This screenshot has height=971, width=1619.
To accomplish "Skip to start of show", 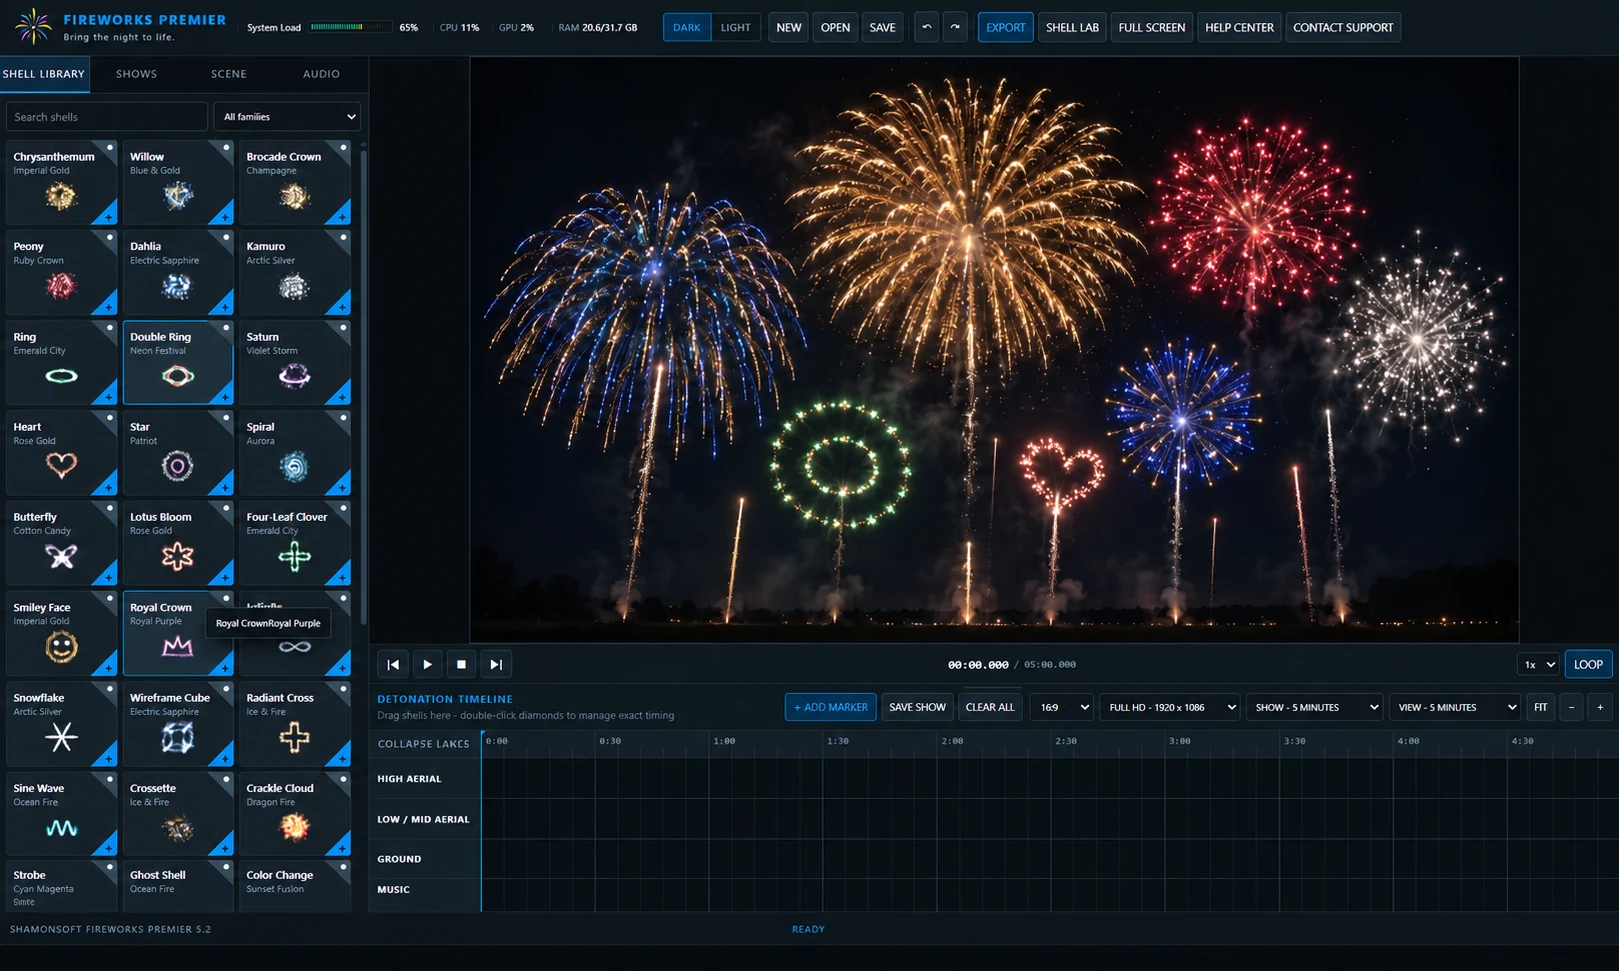I will click(x=393, y=664).
